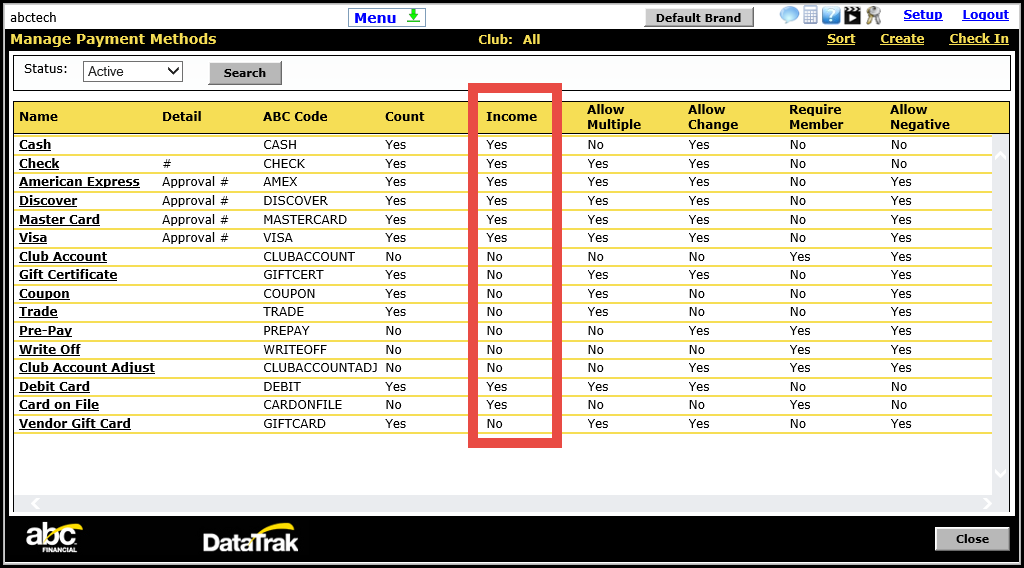Open the Vendor Gift Card payment method

pos(74,423)
